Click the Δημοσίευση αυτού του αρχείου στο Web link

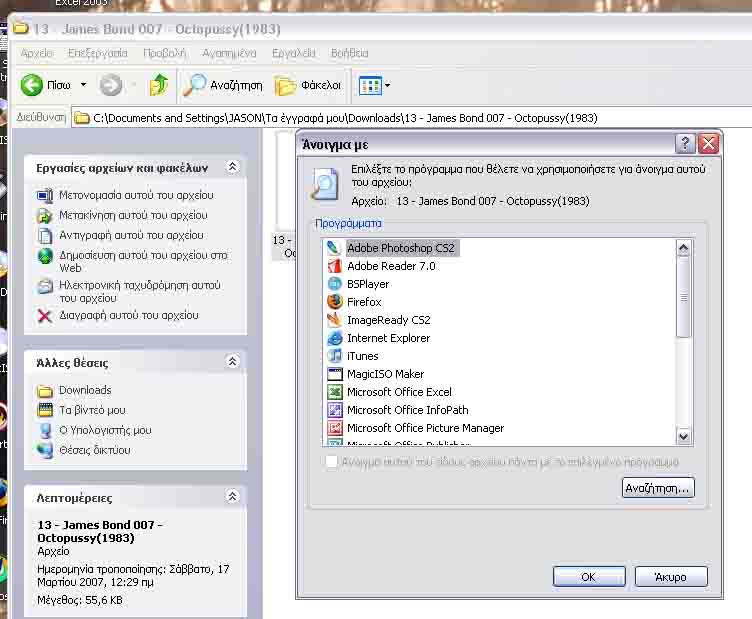pyautogui.click(x=143, y=261)
